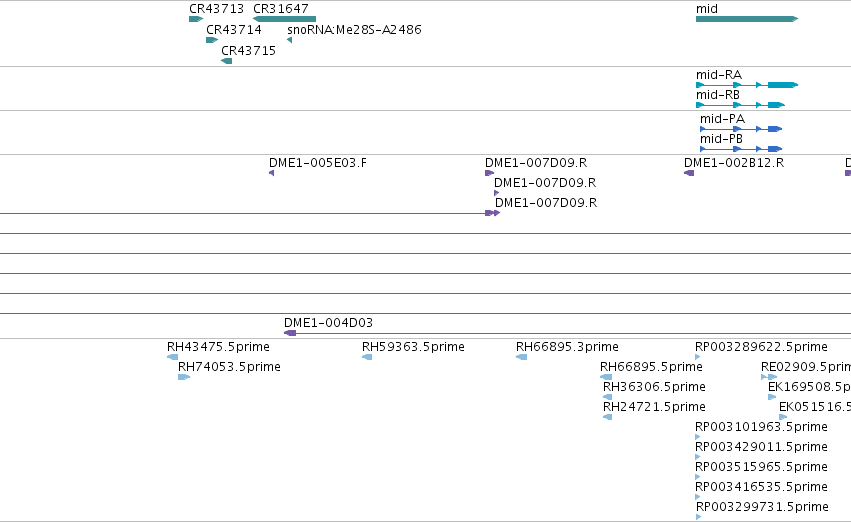Click the CR43714 gene feature
This screenshot has height=522, width=851.
pyautogui.click(x=212, y=40)
